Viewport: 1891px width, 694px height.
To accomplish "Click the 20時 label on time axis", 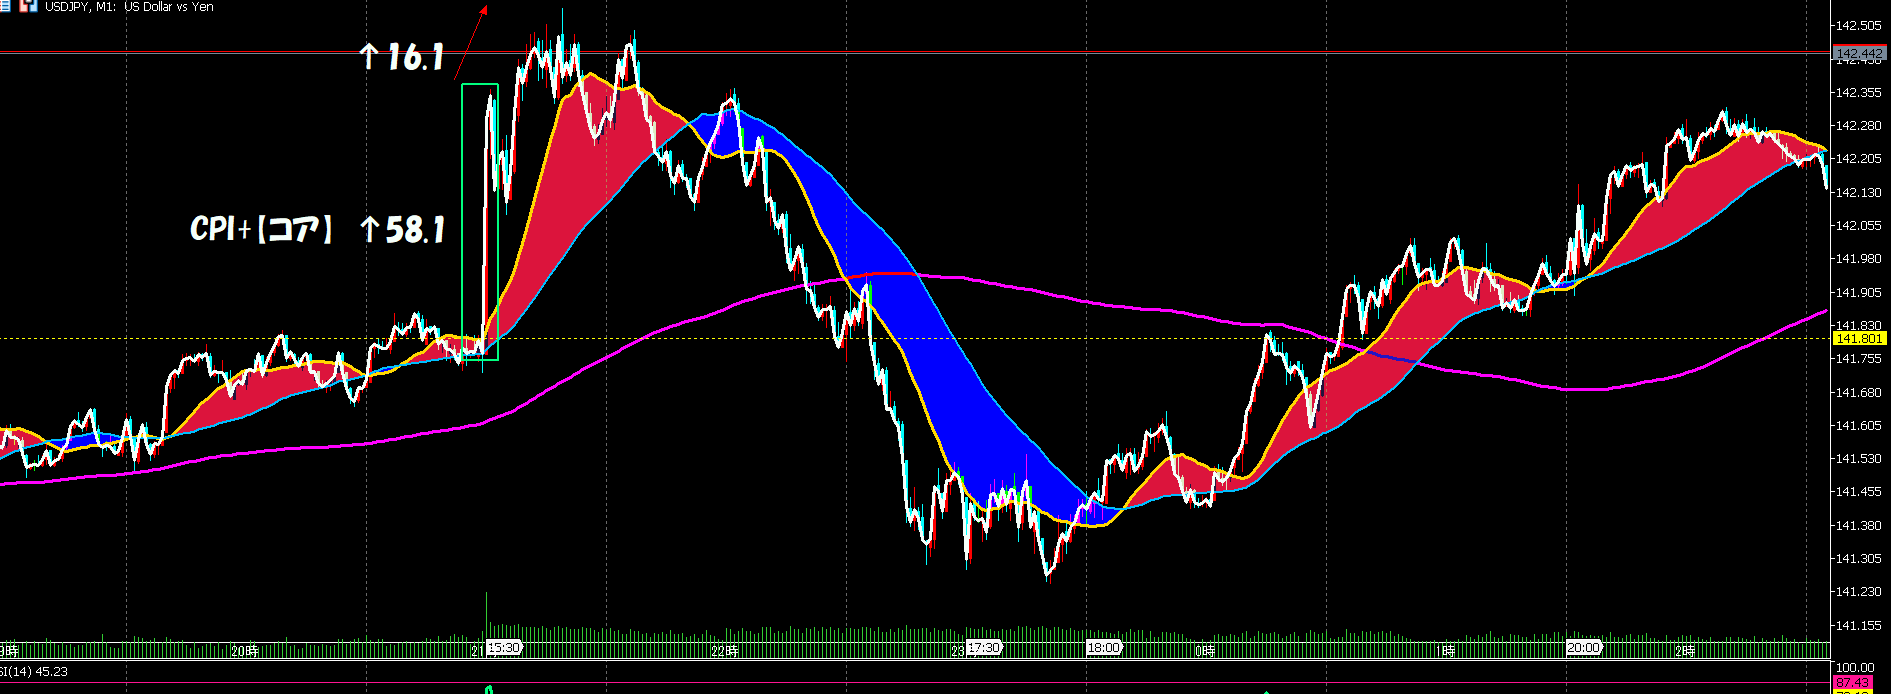I will click(244, 651).
